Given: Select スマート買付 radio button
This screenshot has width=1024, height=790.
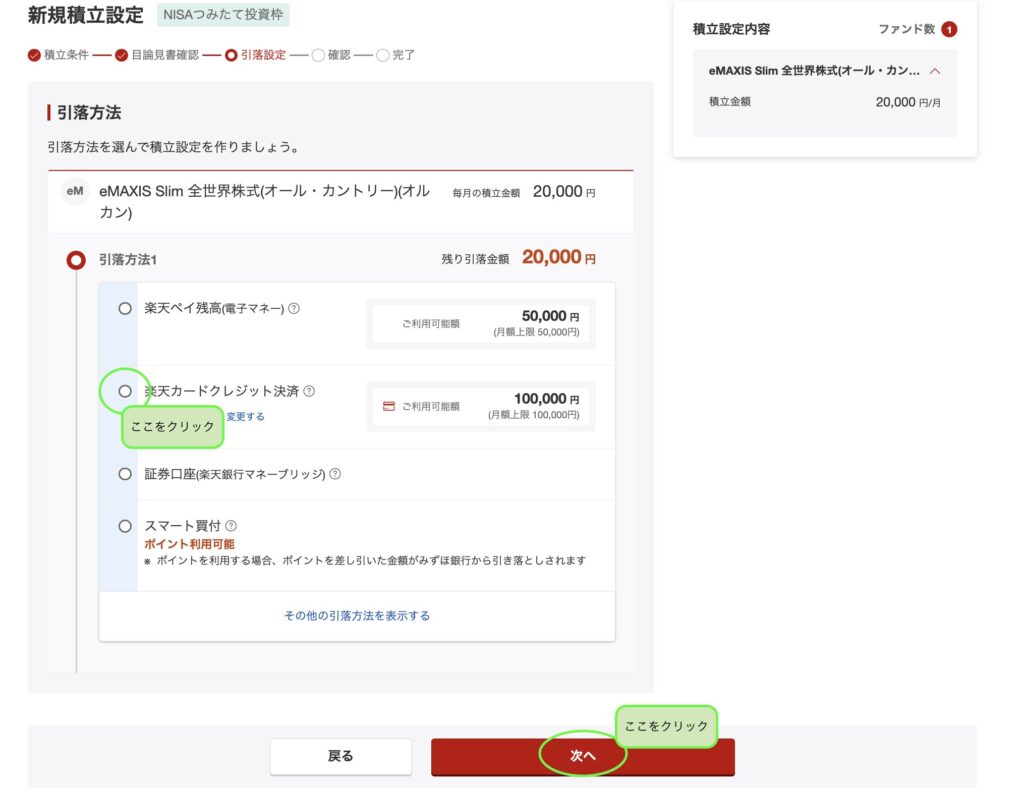Looking at the screenshot, I should [125, 526].
